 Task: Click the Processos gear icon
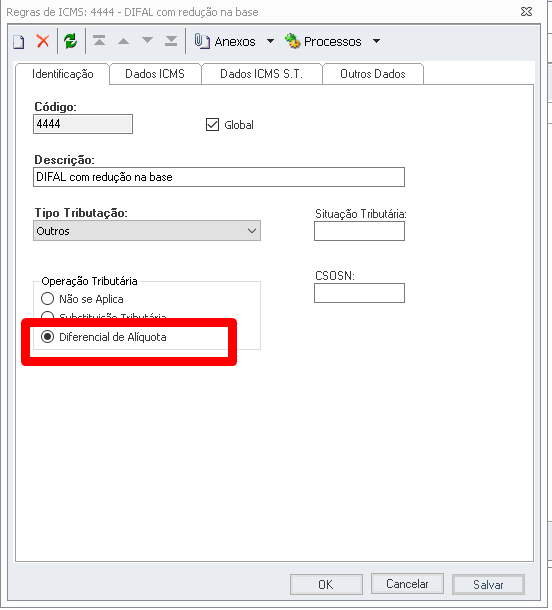293,41
